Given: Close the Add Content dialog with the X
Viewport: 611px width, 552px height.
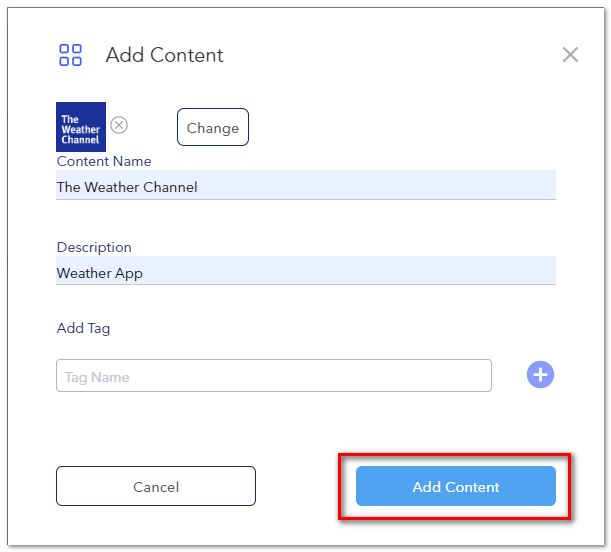Looking at the screenshot, I should click(570, 55).
